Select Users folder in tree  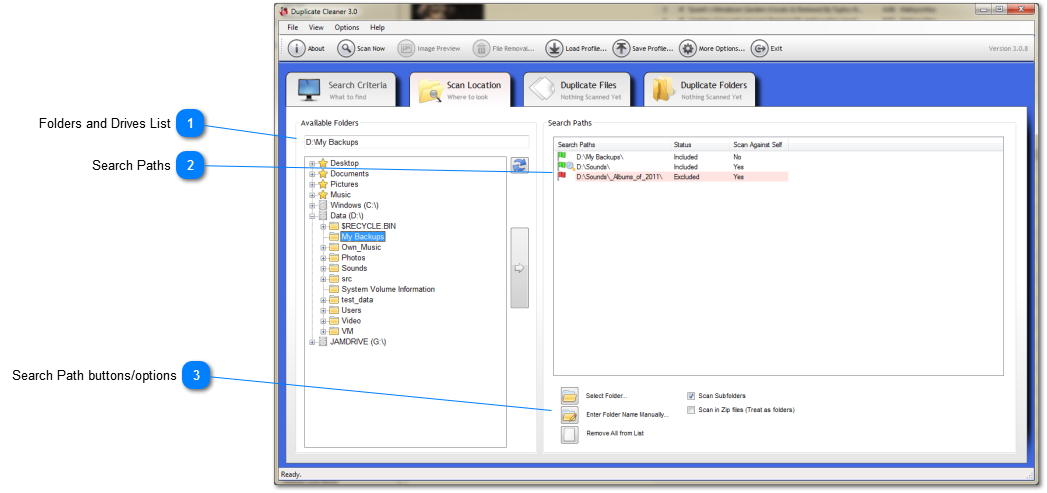click(351, 311)
